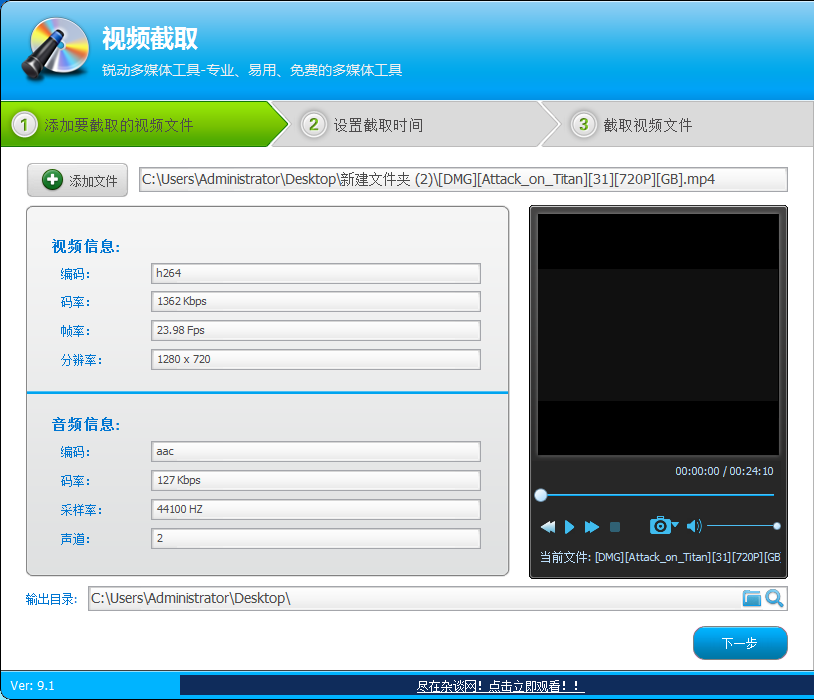The image size is (814, 700).
Task: Click the 输出目录 label
Action: [51, 599]
